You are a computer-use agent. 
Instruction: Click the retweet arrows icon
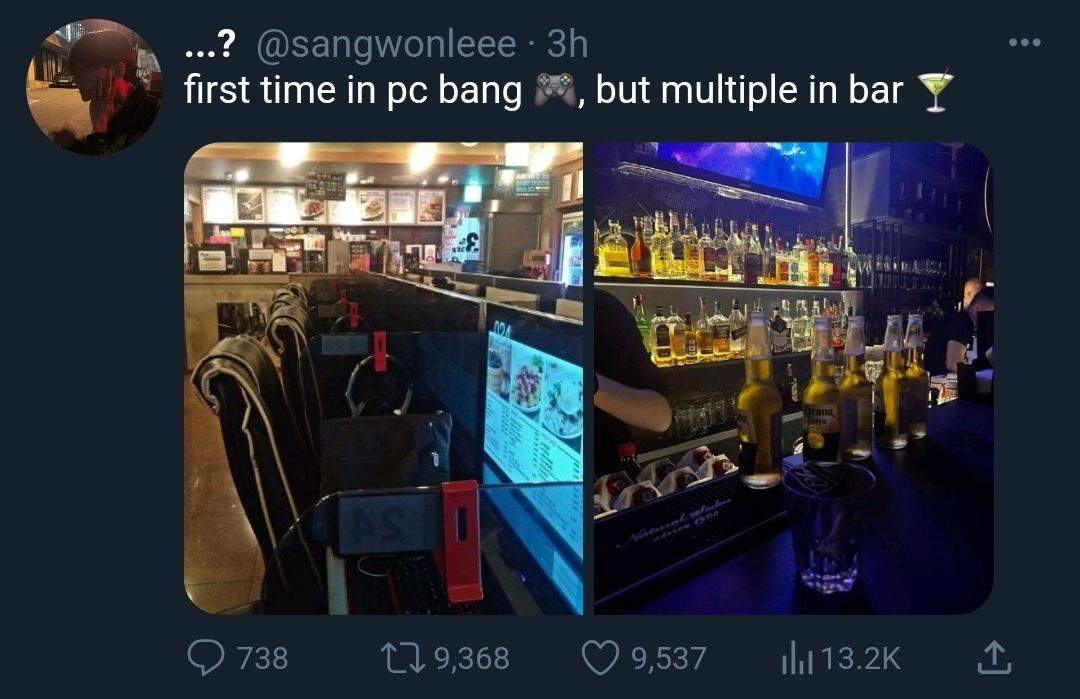tap(405, 658)
